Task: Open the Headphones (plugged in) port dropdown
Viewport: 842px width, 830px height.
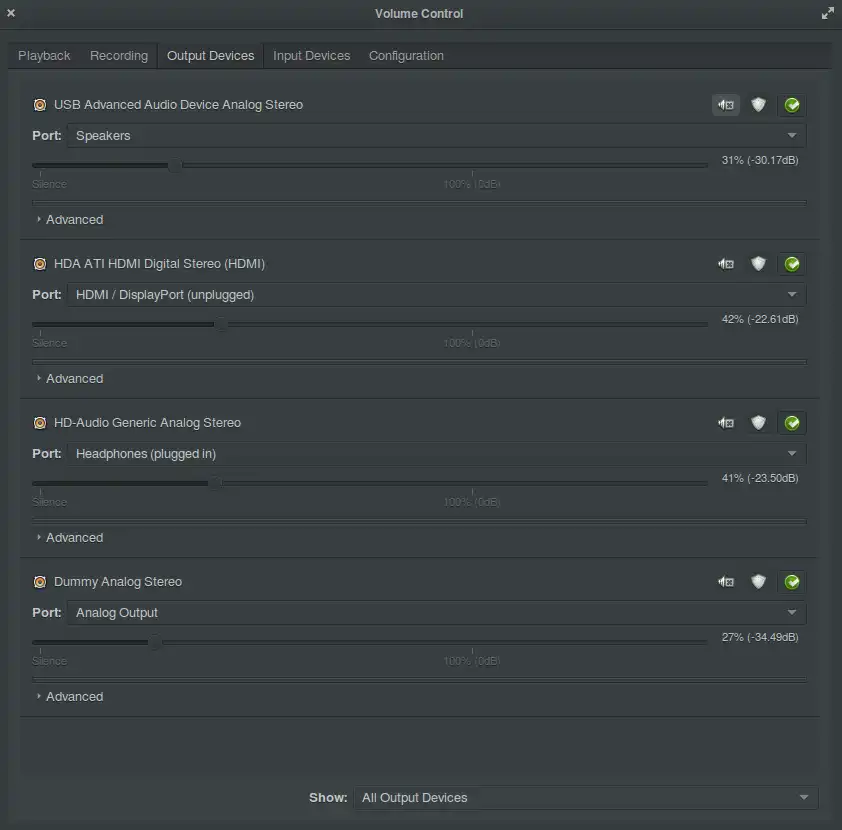Action: pos(436,454)
